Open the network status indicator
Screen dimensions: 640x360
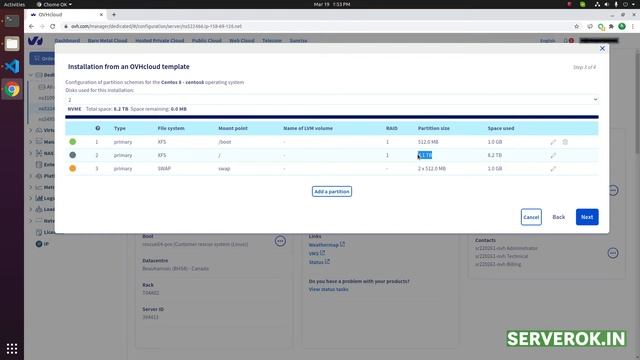pyautogui.click(x=597, y=4)
